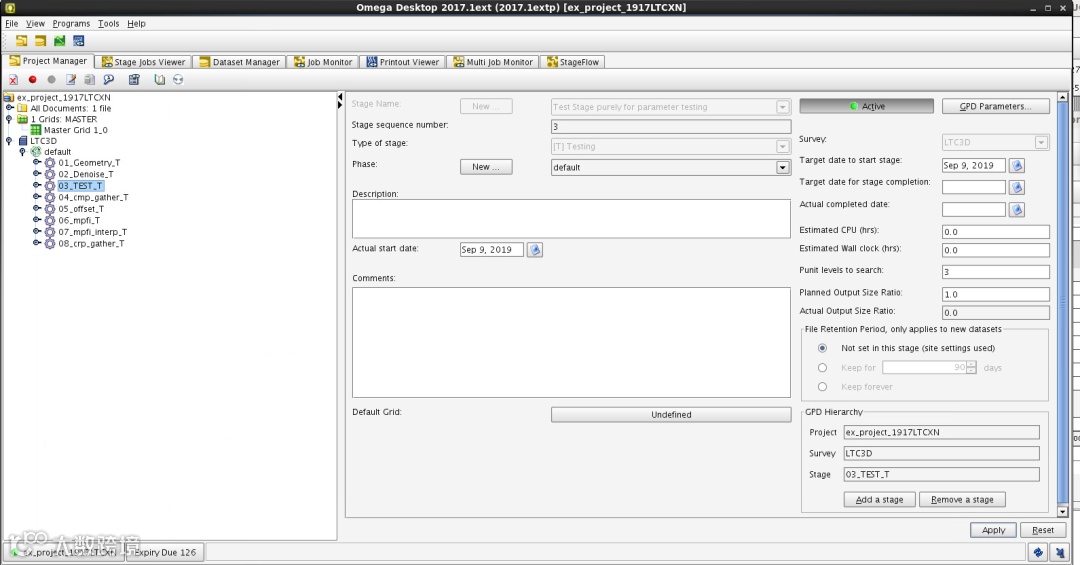
Task: Click the Punit levels to search field
Action: point(995,272)
